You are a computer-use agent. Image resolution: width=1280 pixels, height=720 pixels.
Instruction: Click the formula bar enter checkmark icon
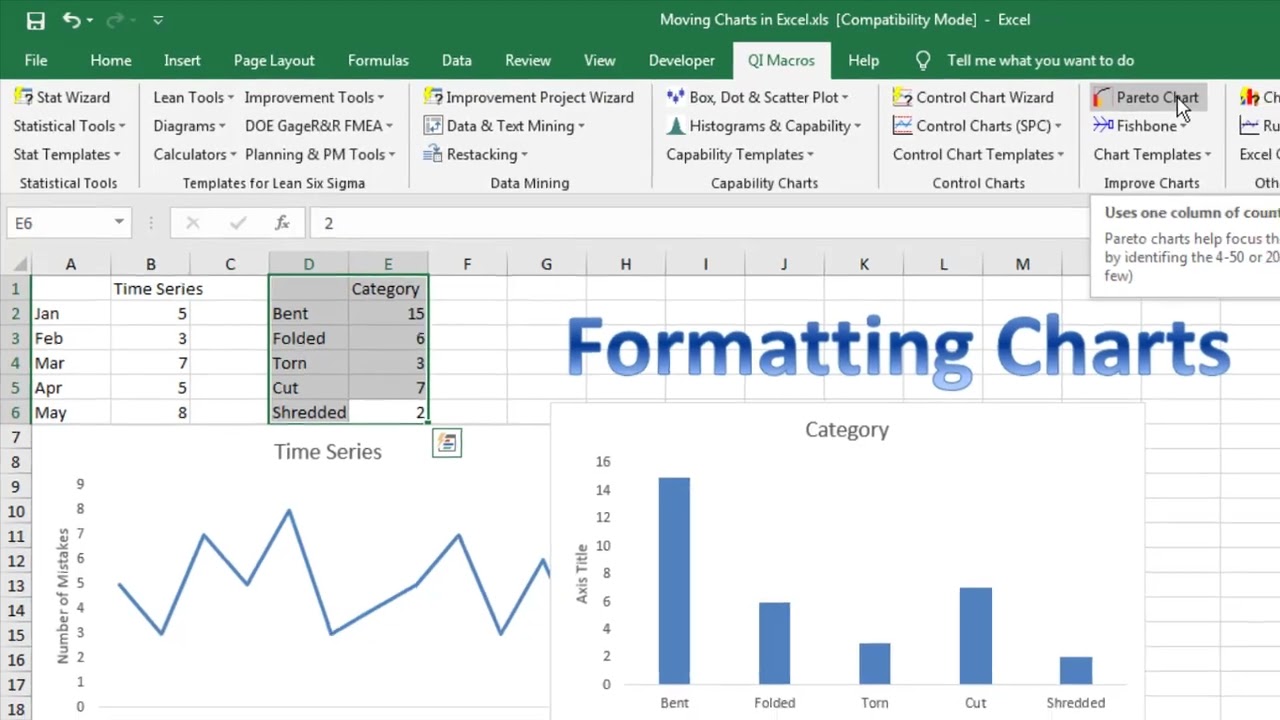tap(237, 223)
